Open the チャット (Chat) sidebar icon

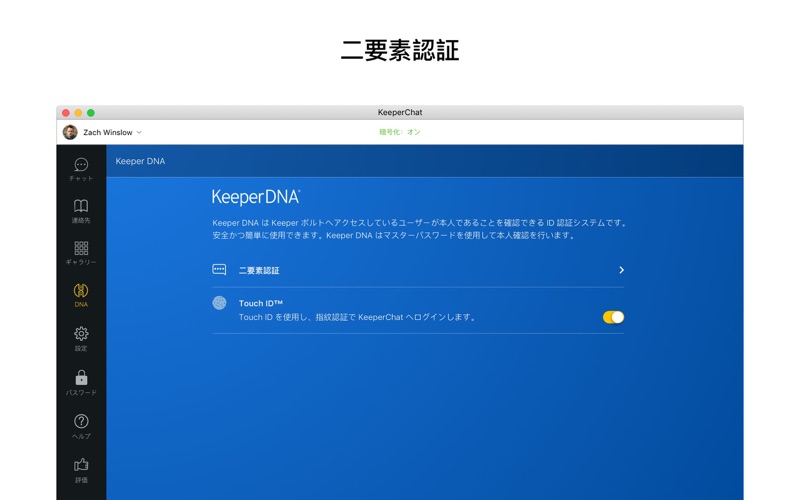(81, 165)
